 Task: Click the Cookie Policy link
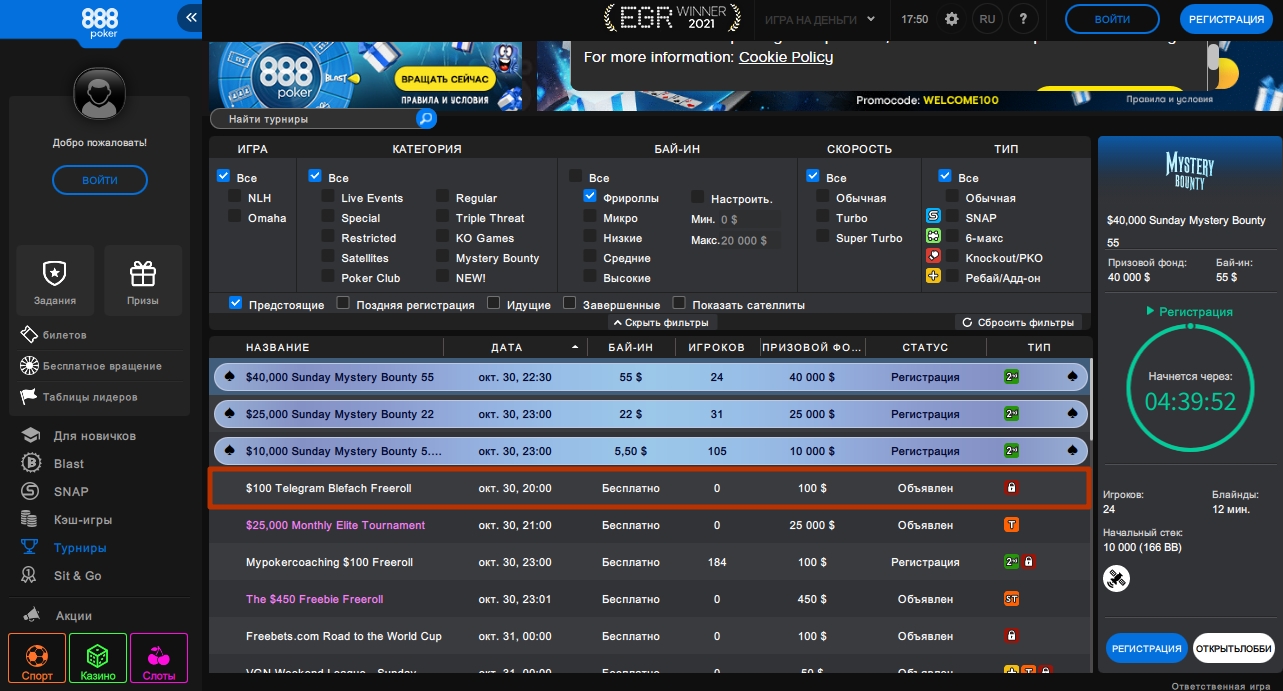[x=786, y=57]
